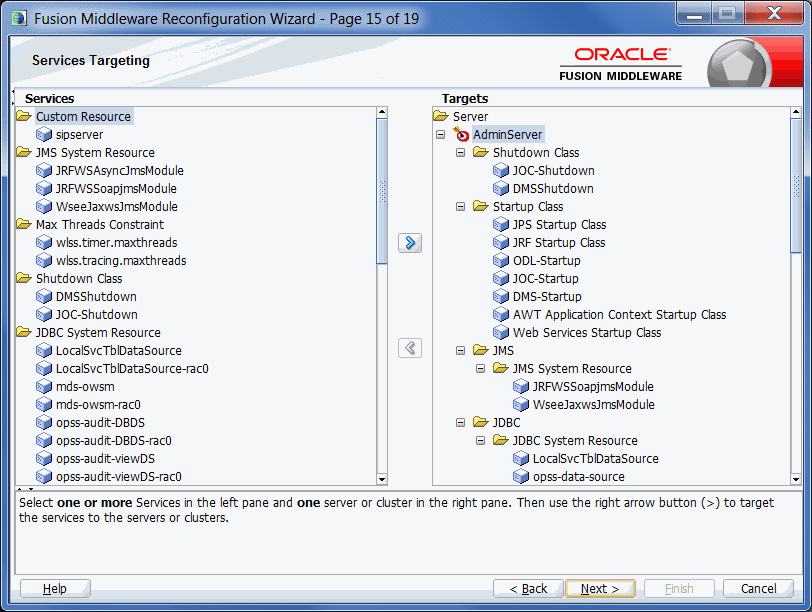Click the Custom Resource folder icon
Screen dimensions: 812x612
point(24,116)
